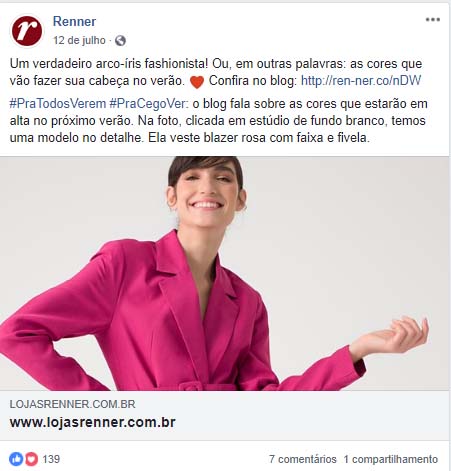Open the three-dot post options menu
The height and width of the screenshot is (471, 451).
tap(433, 20)
